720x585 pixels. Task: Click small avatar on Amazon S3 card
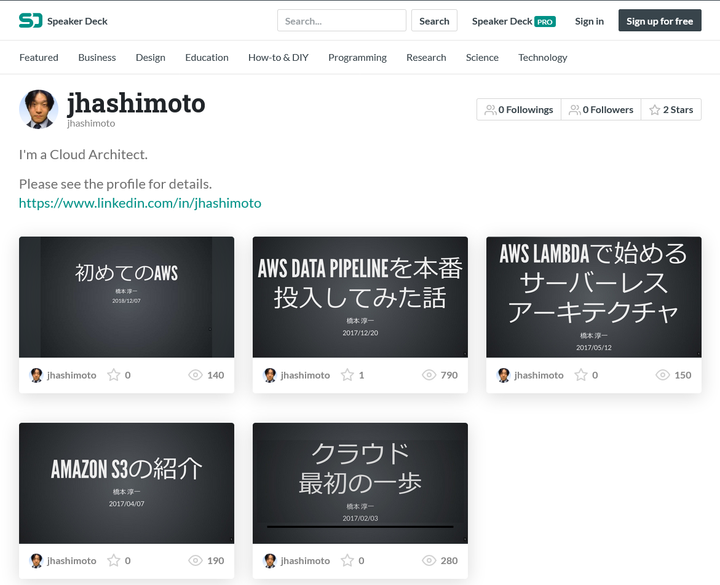point(36,561)
